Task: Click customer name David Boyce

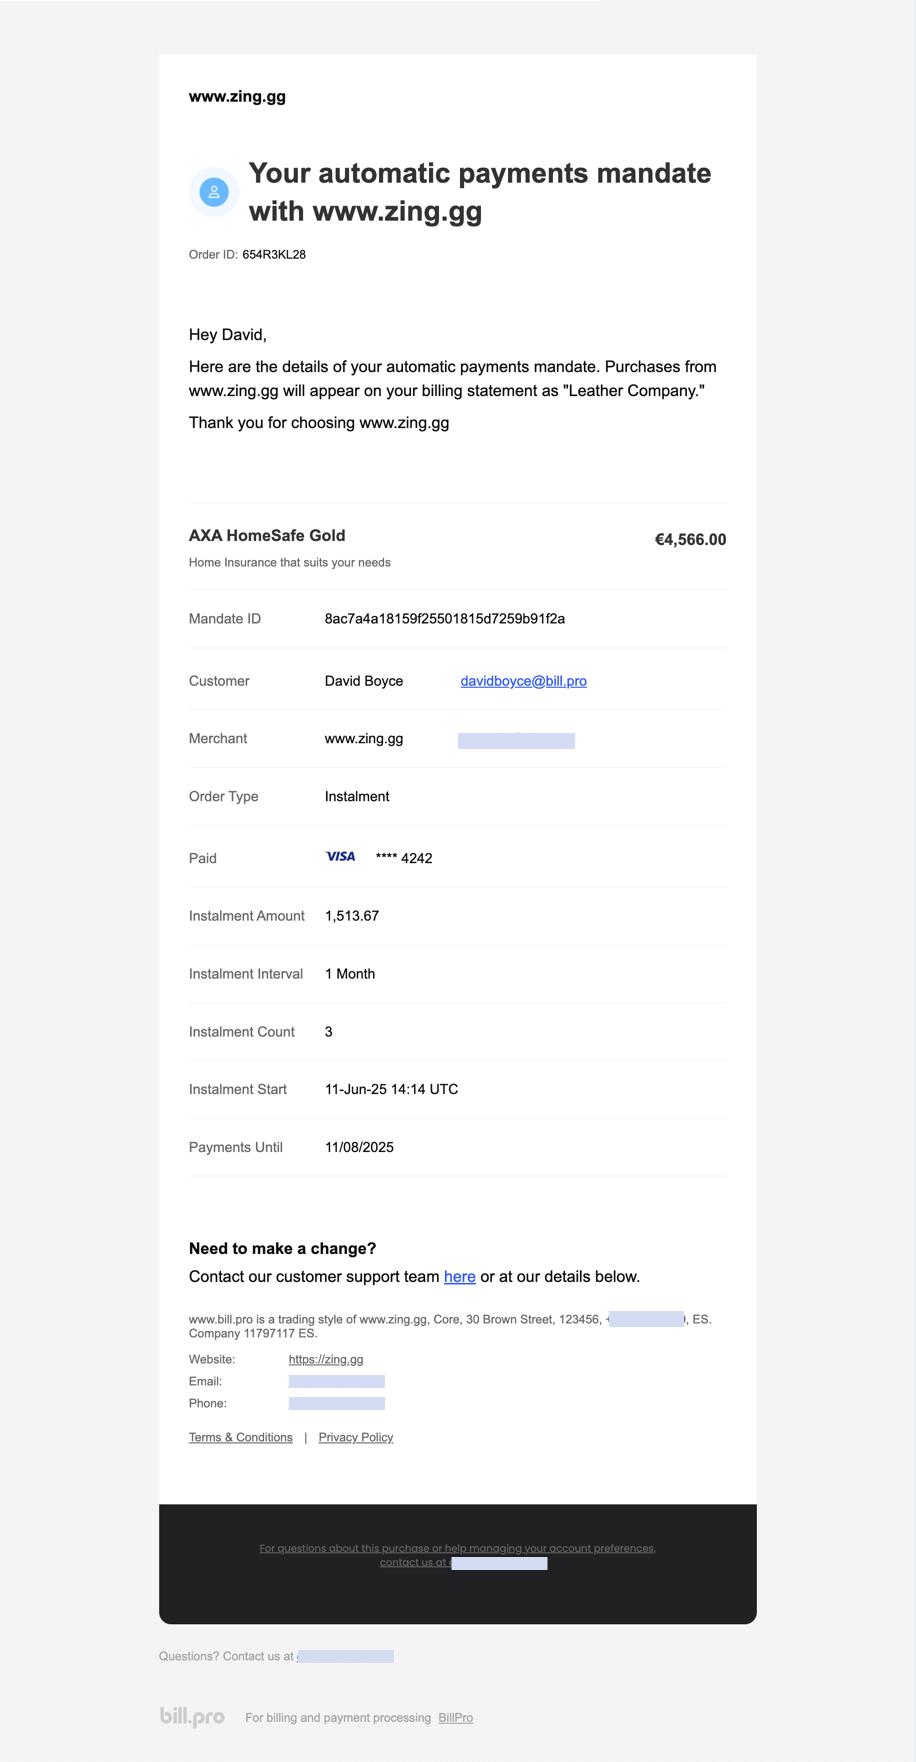Action: (x=364, y=681)
